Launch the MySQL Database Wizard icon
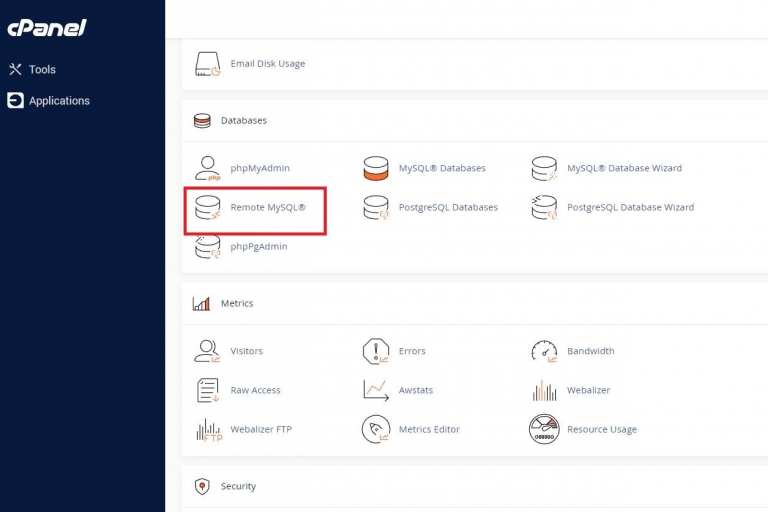768x512 pixels. pos(544,169)
